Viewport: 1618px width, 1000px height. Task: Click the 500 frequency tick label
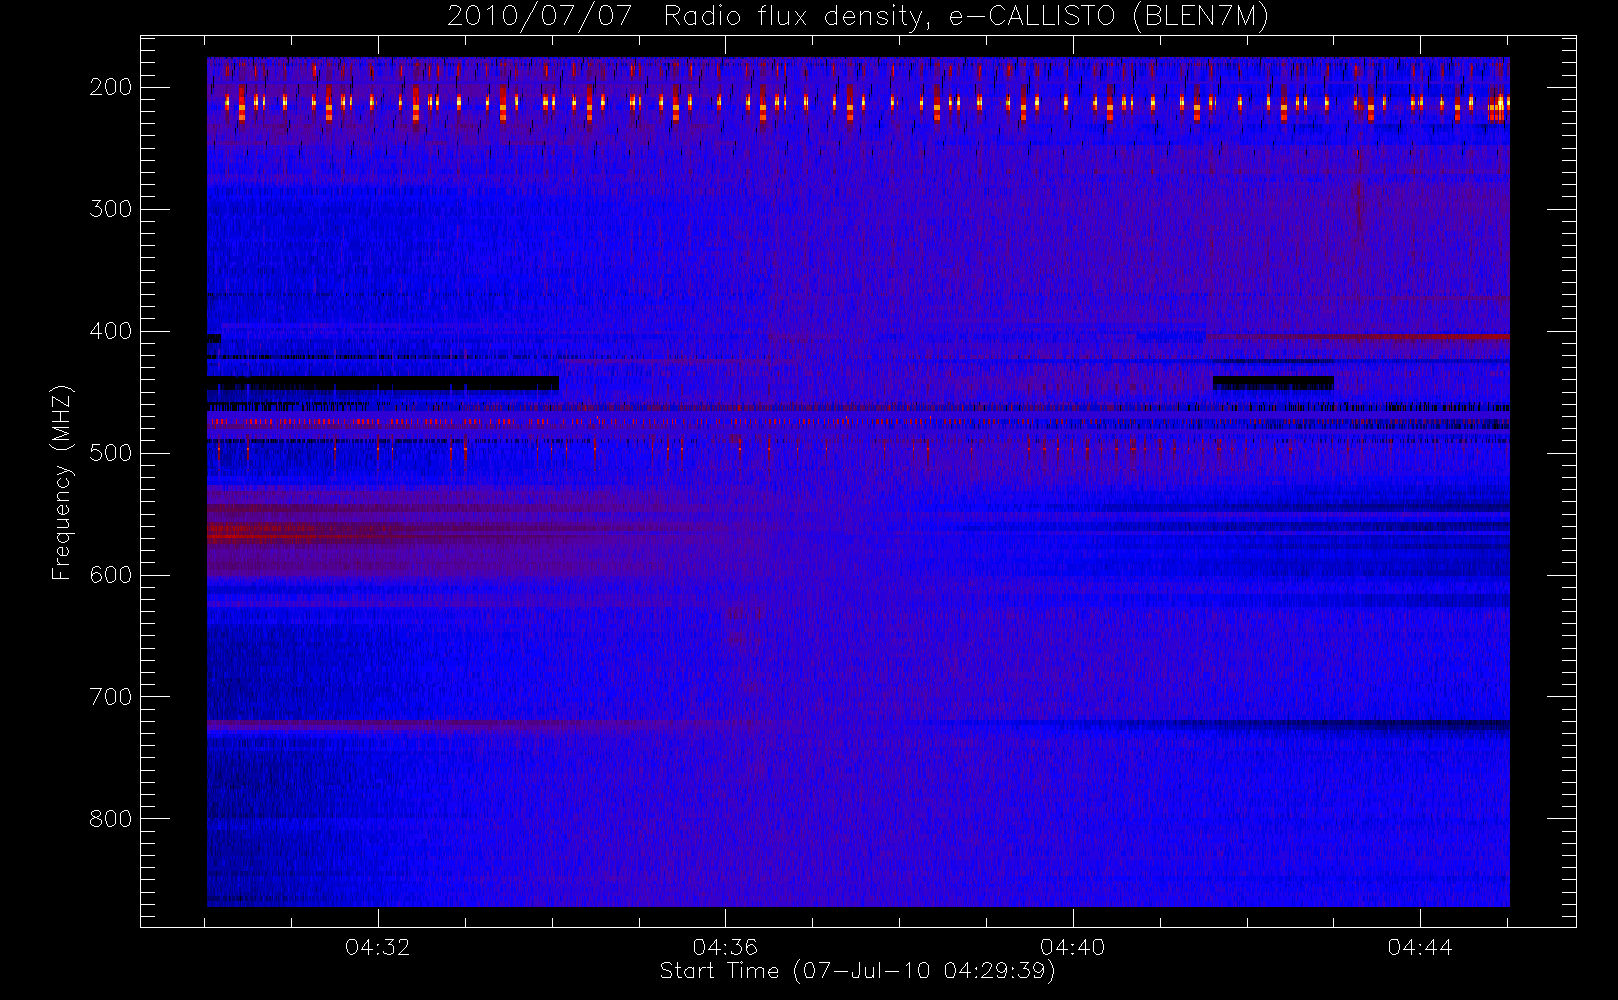[111, 453]
